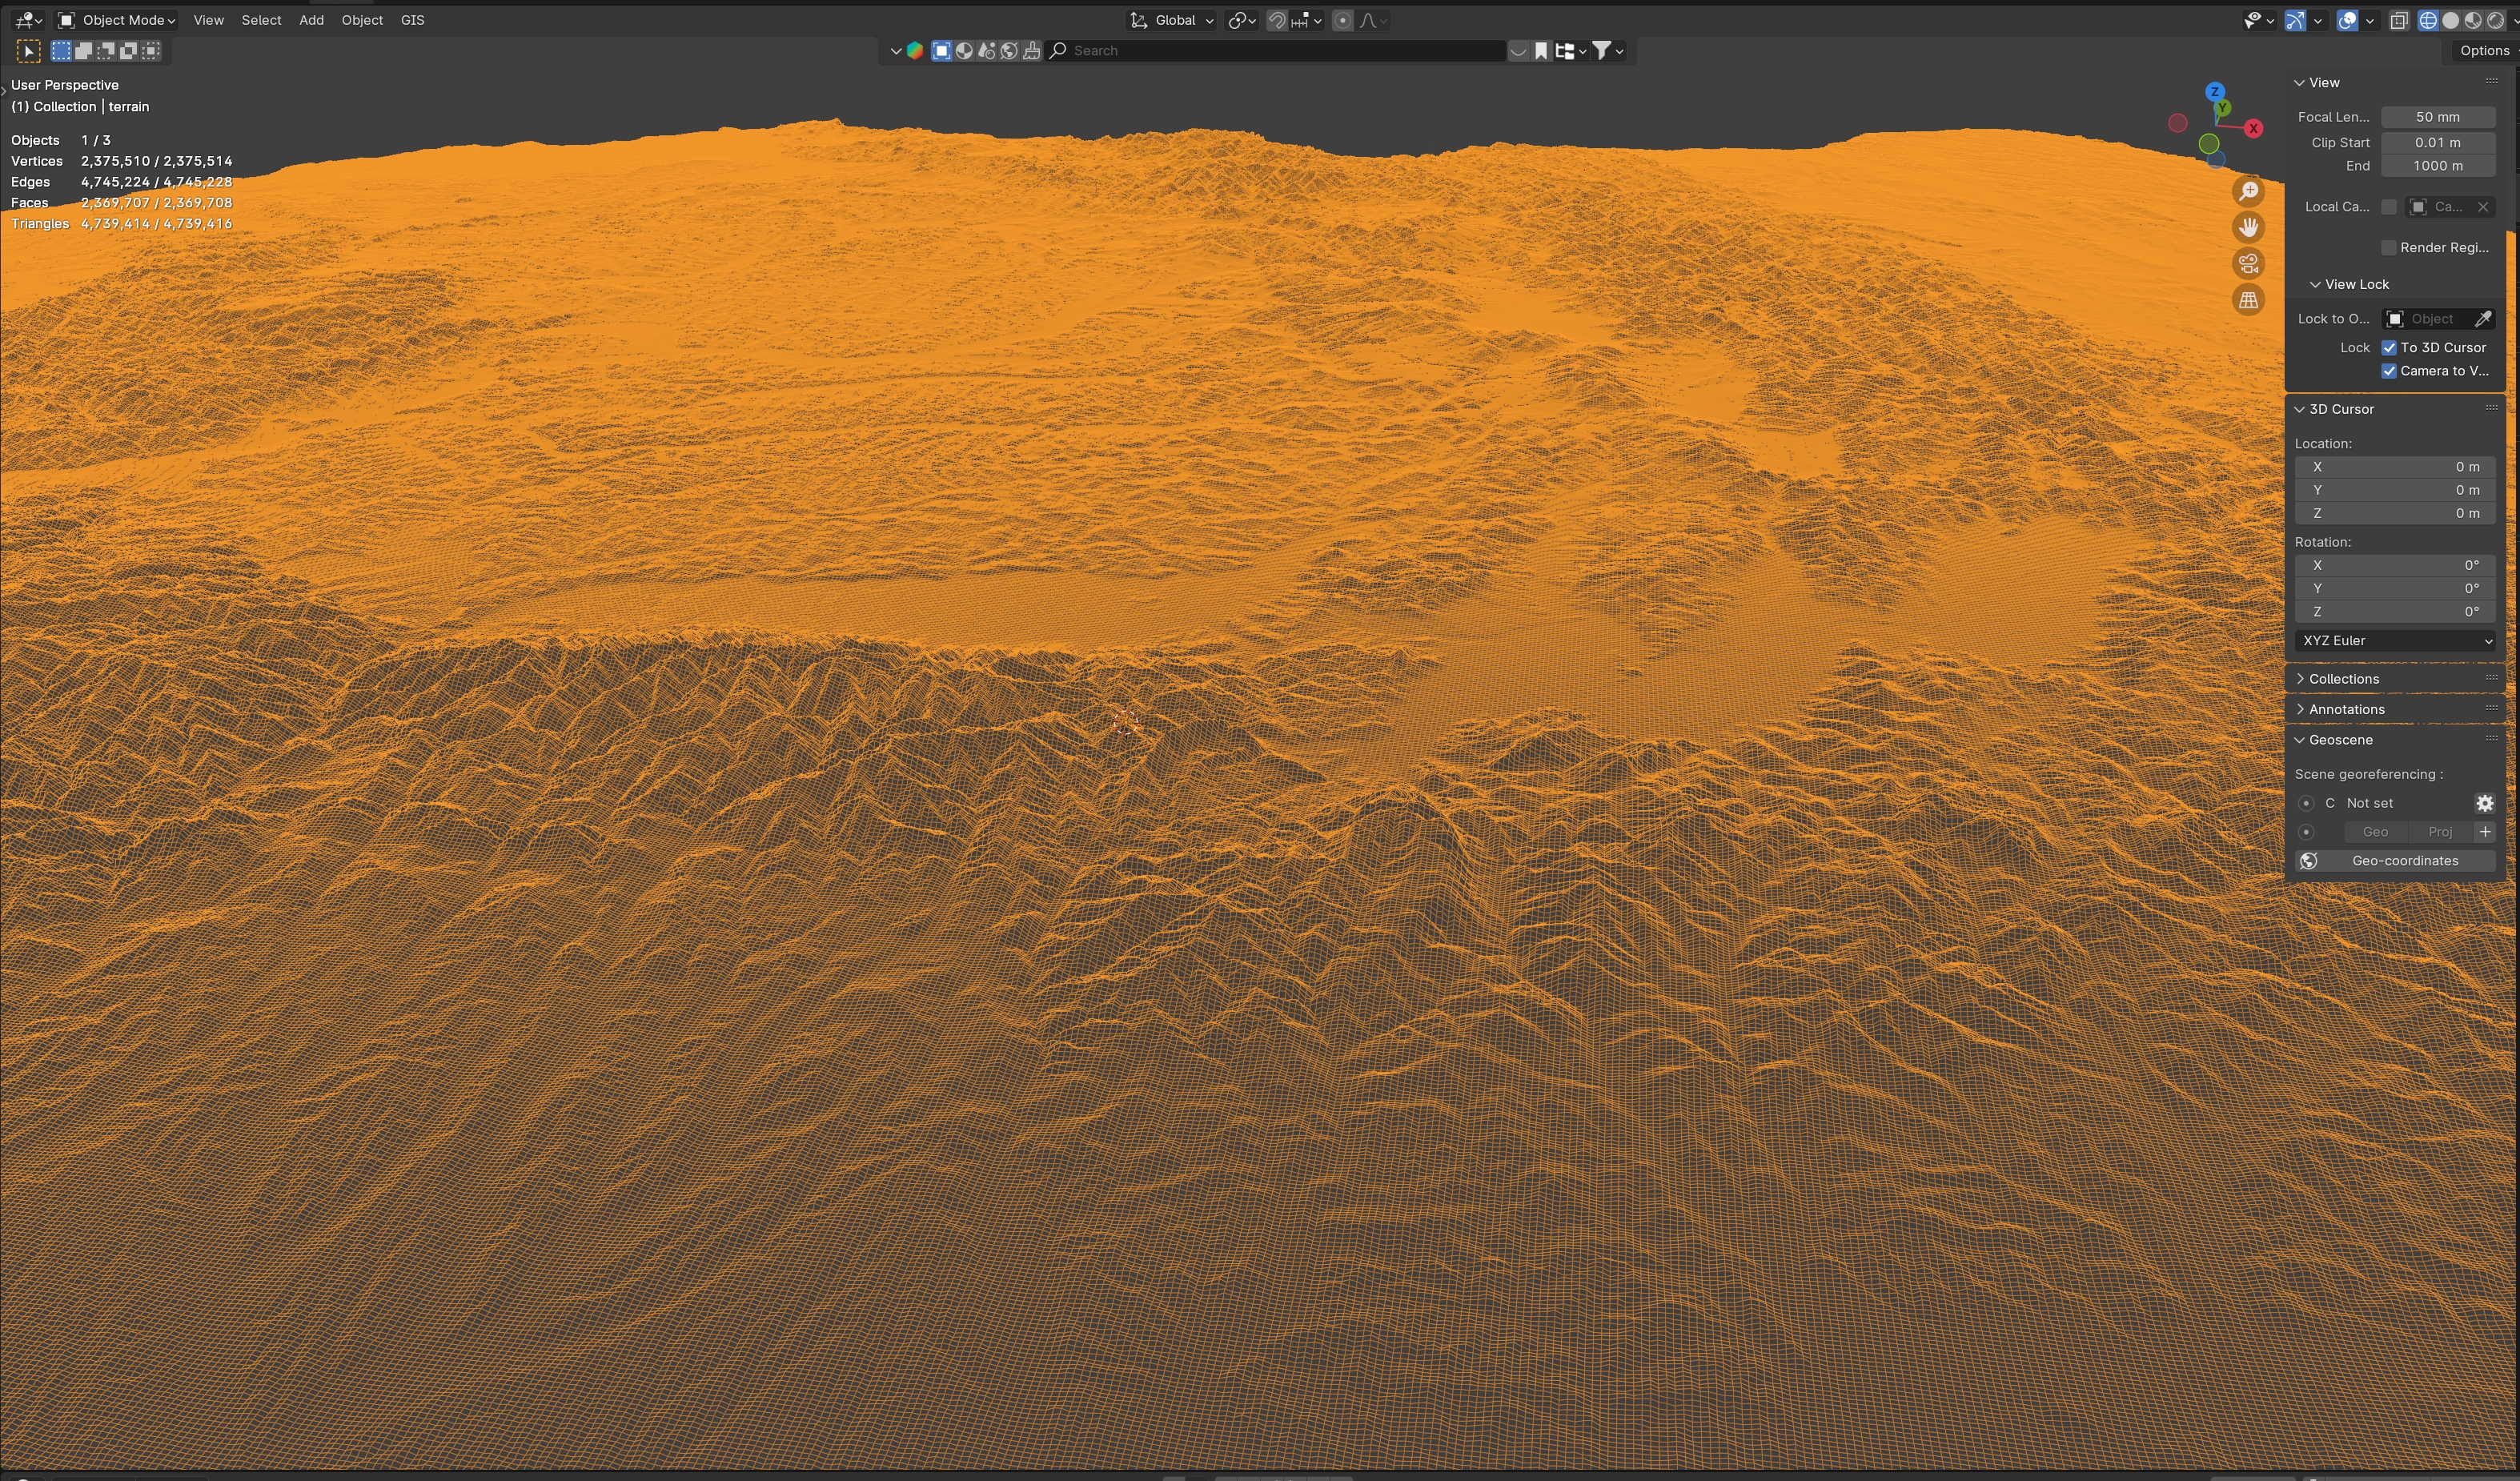
Task: Open the XYZ Euler rotation dropdown
Action: (2395, 641)
